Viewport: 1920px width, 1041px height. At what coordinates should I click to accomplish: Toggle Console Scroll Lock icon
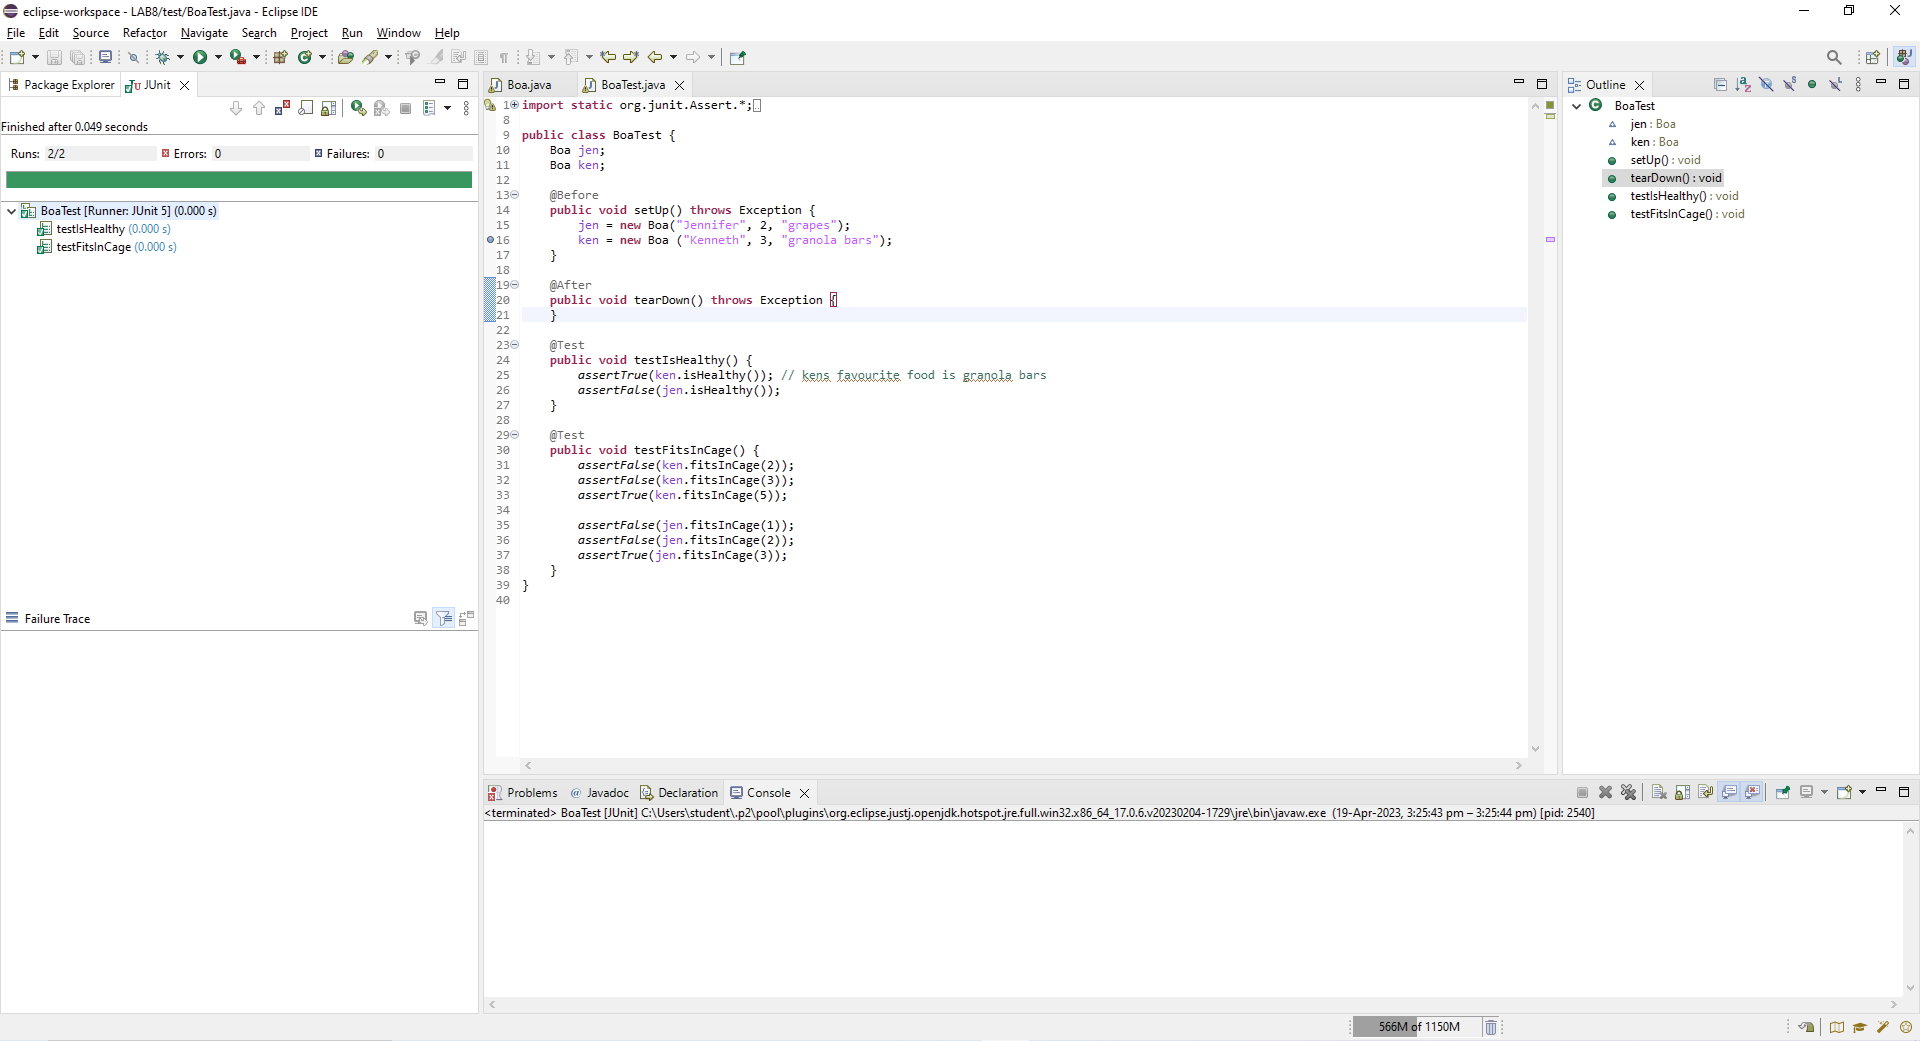click(1683, 792)
